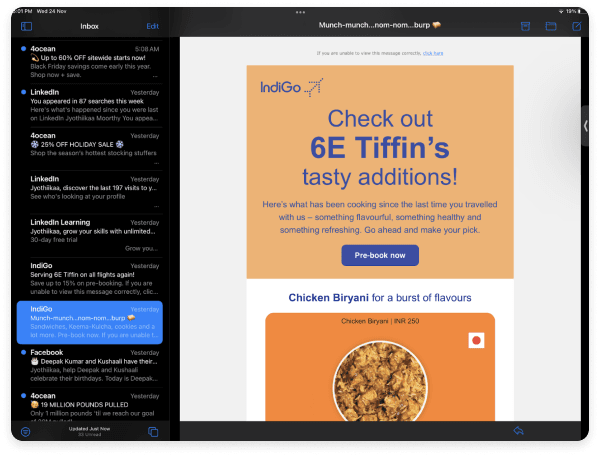Toggle the sidebar panel icon
Image resolution: width=600 pixels, height=456 pixels.
[x=26, y=26]
